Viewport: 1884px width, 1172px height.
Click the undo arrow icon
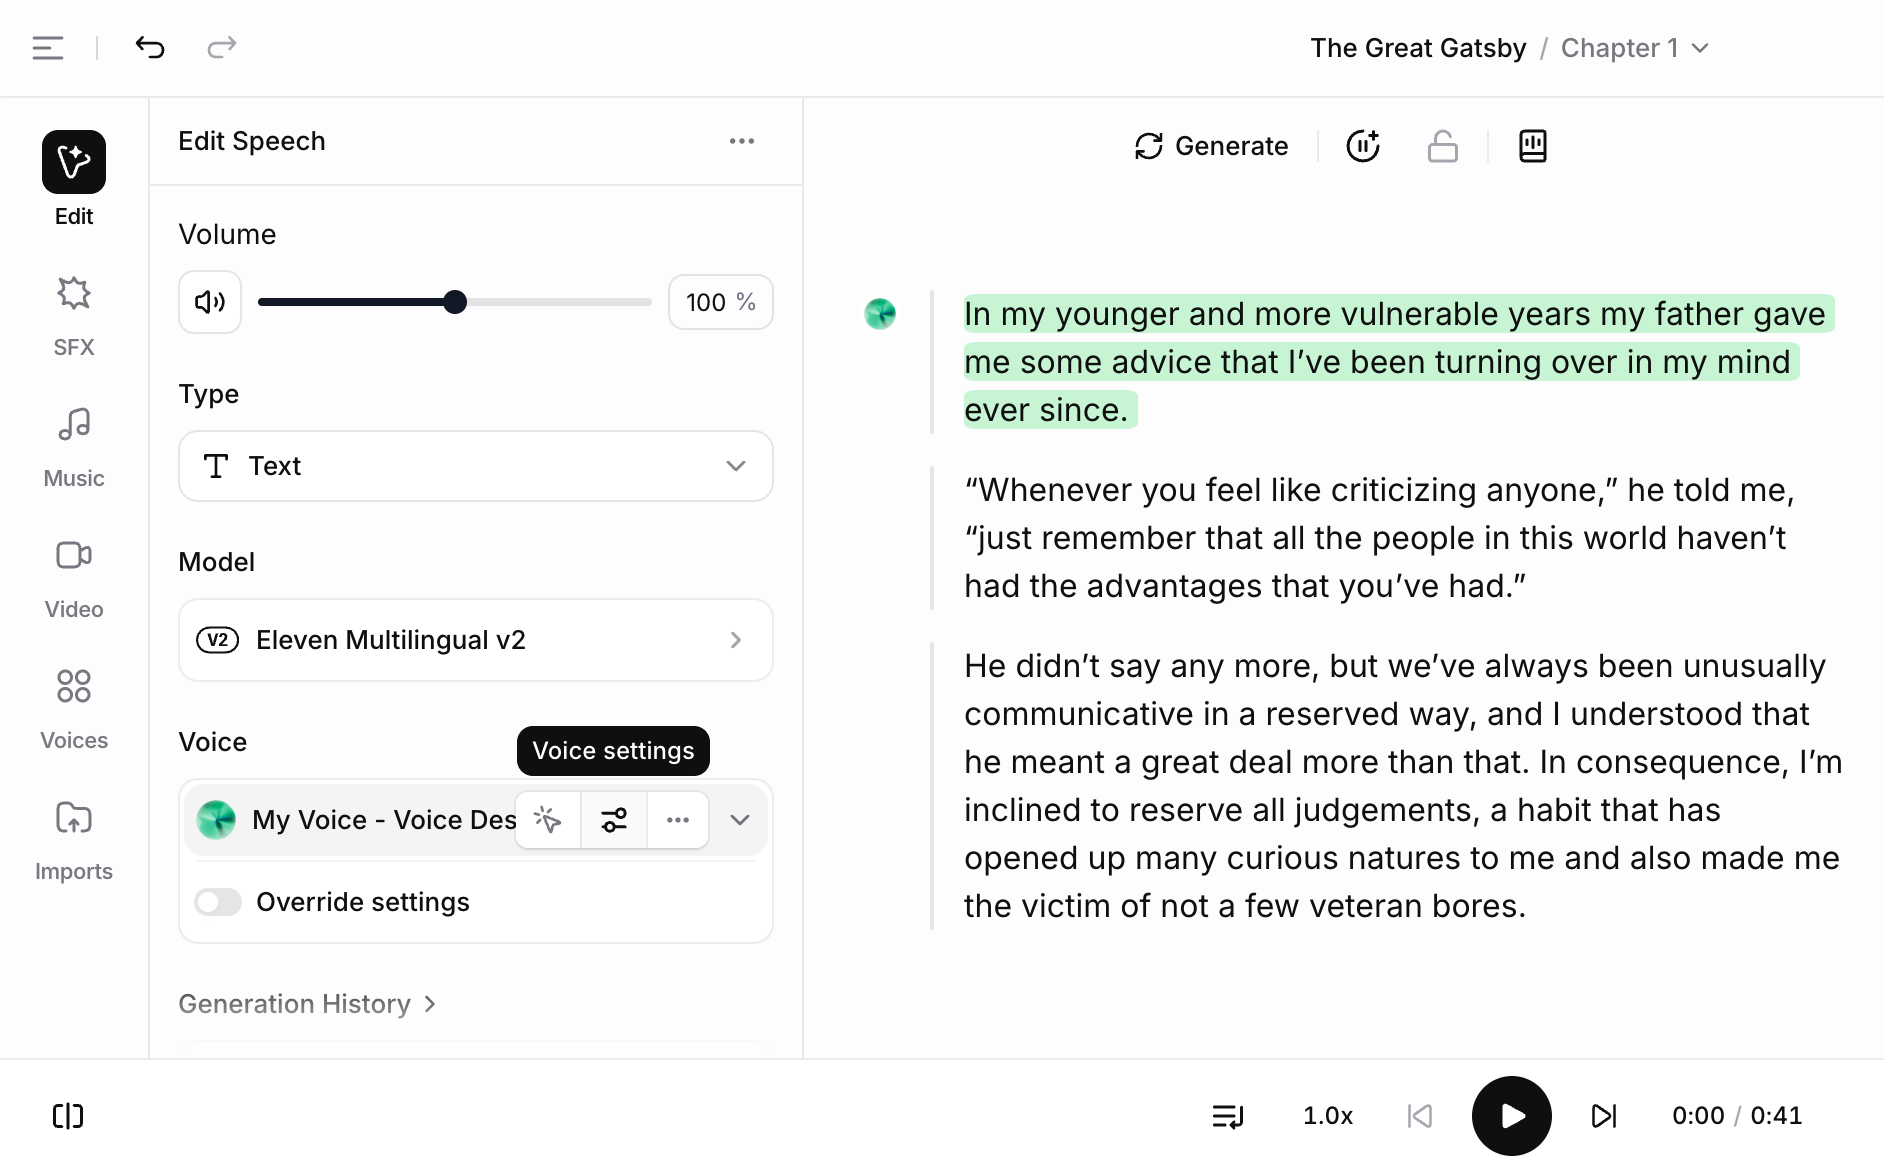point(150,47)
